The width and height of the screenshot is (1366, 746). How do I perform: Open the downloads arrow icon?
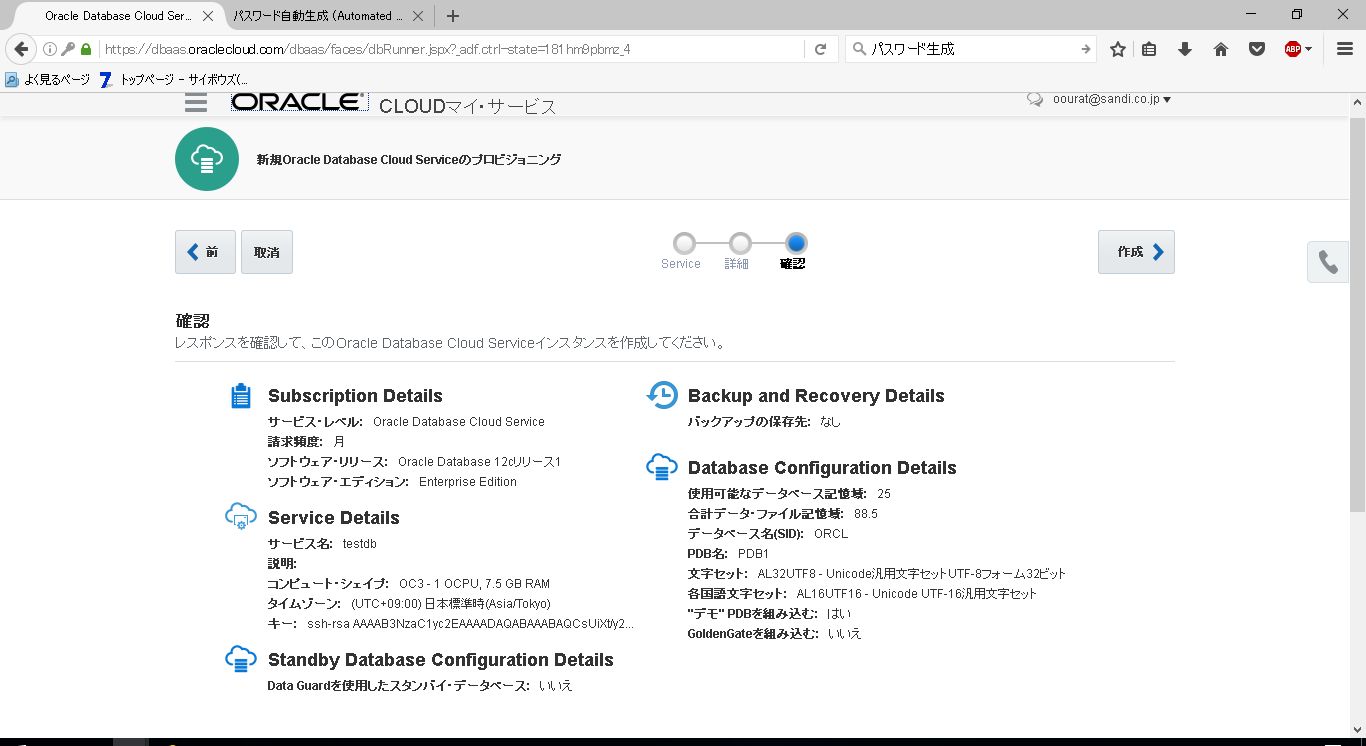point(1185,49)
